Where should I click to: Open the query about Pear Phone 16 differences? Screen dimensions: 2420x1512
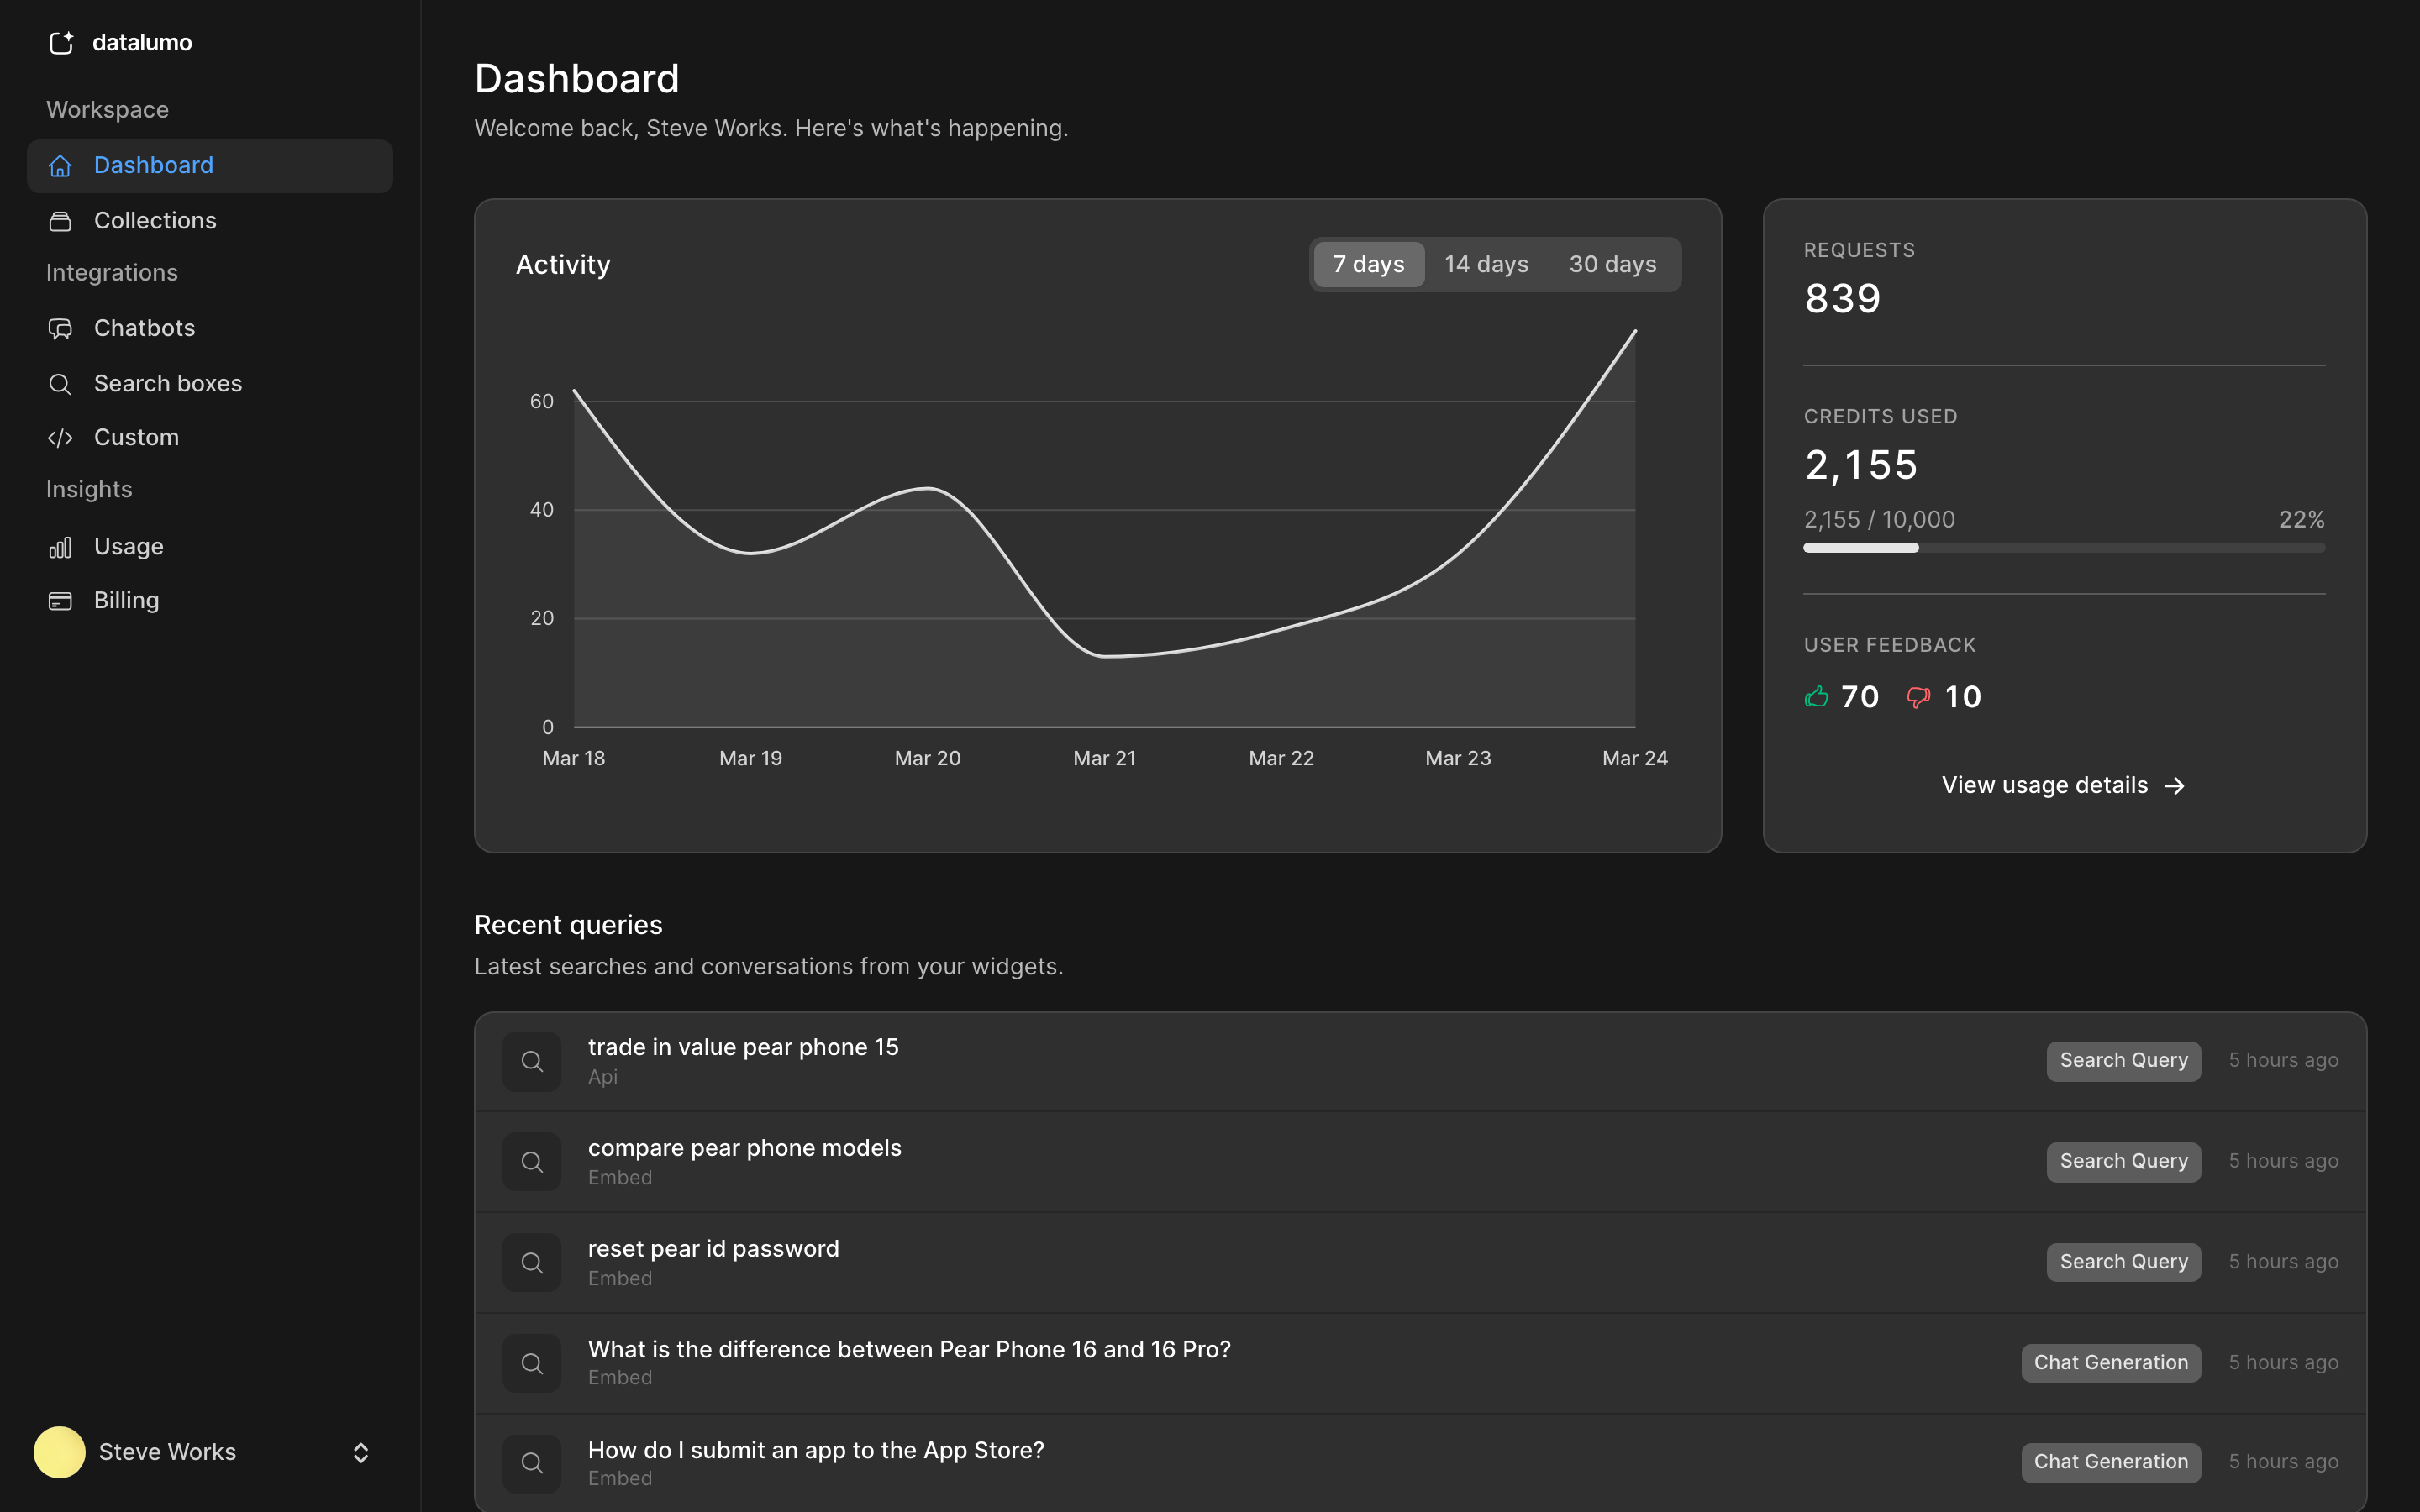tap(908, 1349)
